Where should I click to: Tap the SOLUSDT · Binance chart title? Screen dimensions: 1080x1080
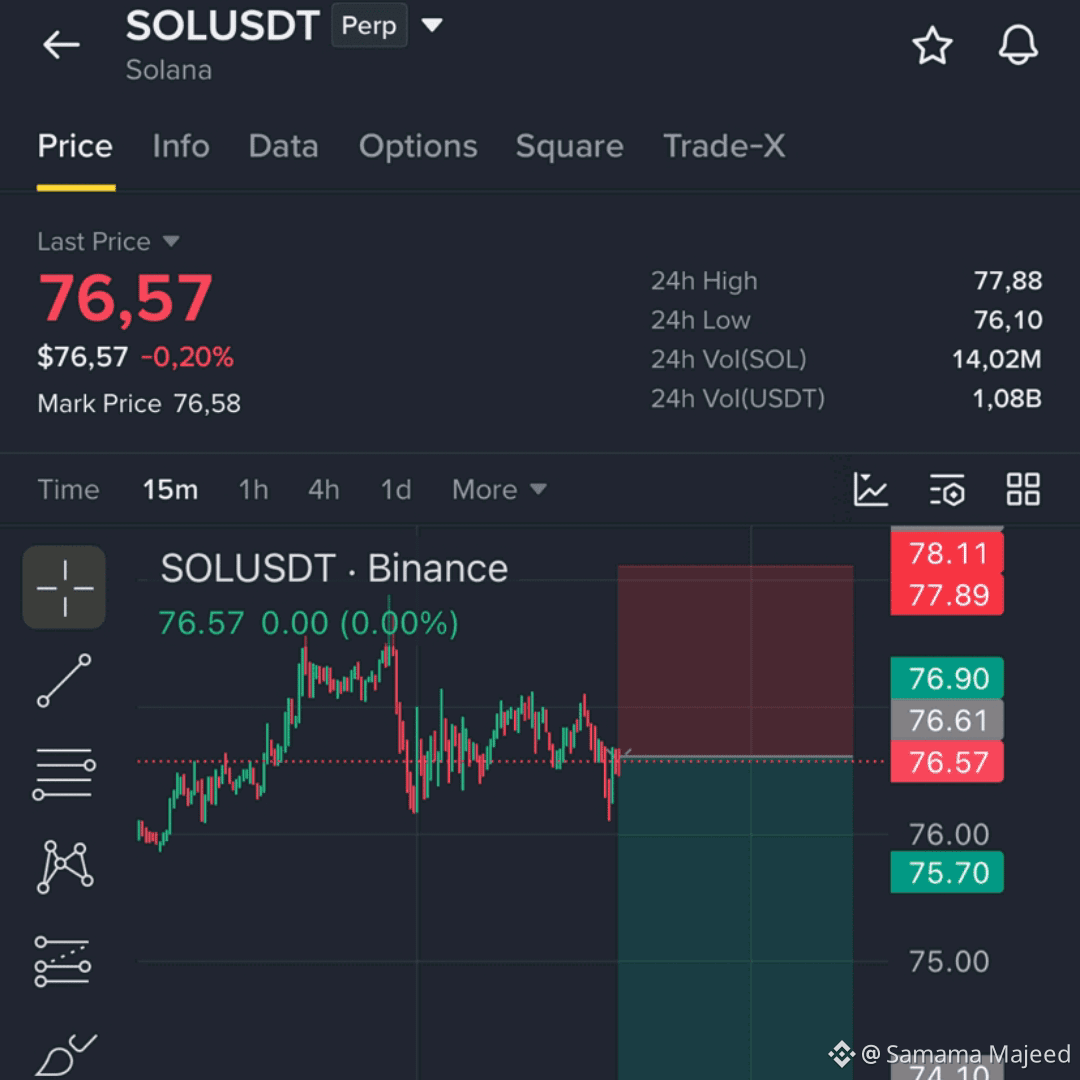coord(334,569)
